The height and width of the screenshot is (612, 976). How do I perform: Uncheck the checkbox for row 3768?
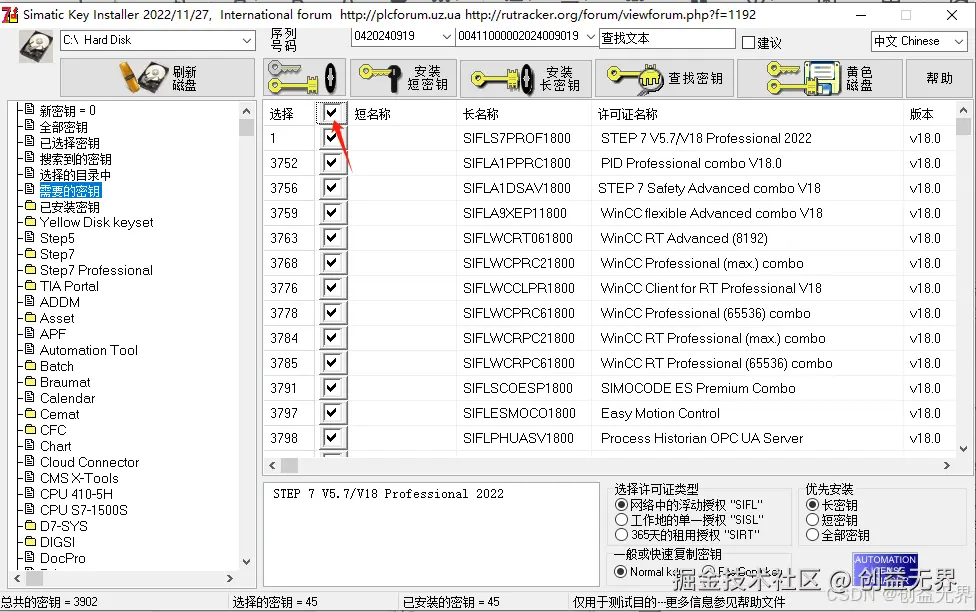click(331, 263)
